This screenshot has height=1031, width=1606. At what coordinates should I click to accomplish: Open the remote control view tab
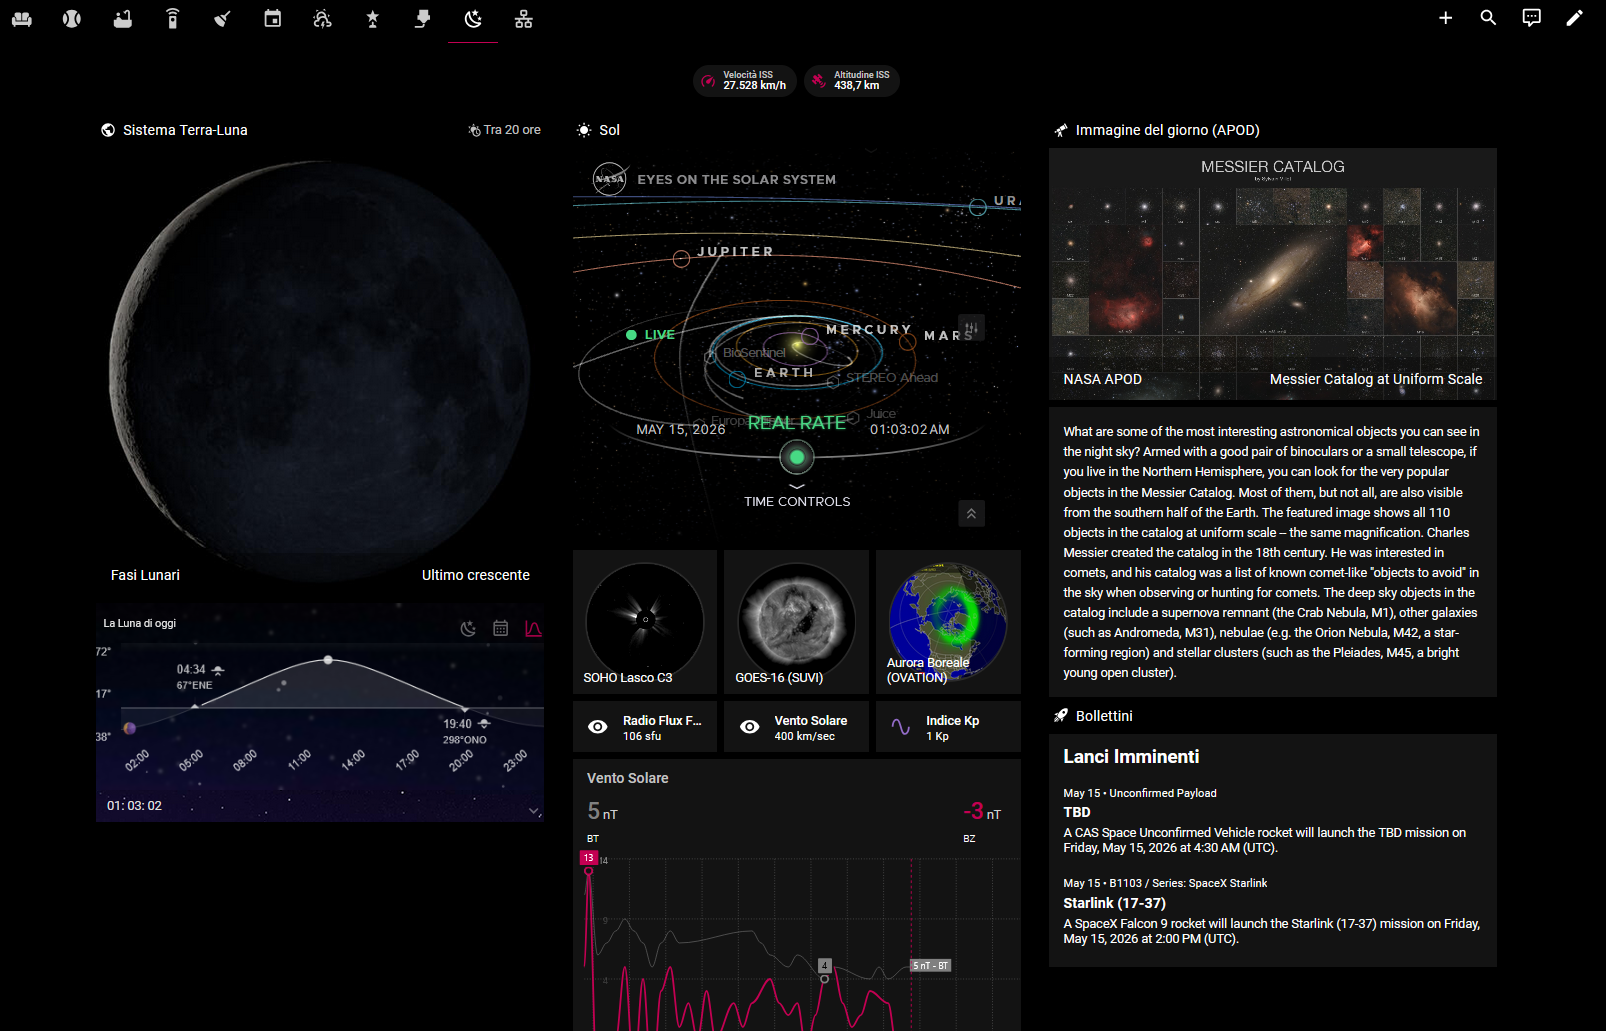click(x=172, y=18)
